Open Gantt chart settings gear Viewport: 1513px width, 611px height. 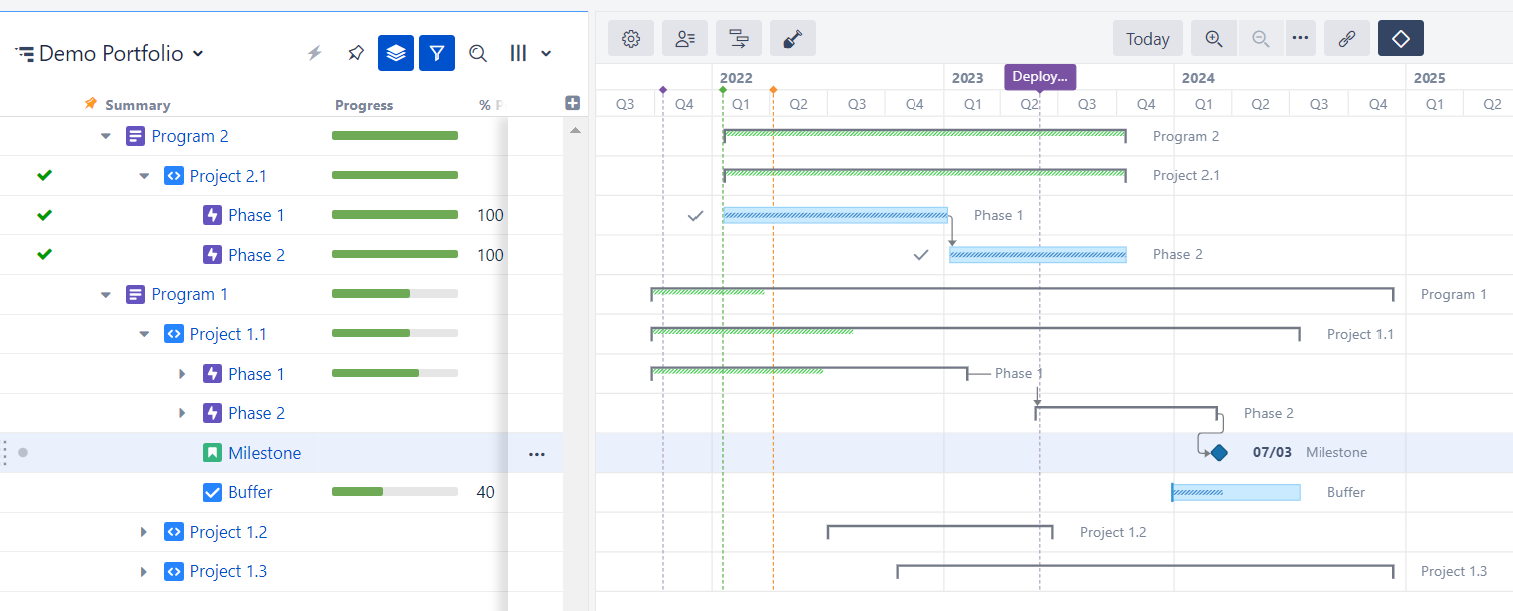coord(631,39)
